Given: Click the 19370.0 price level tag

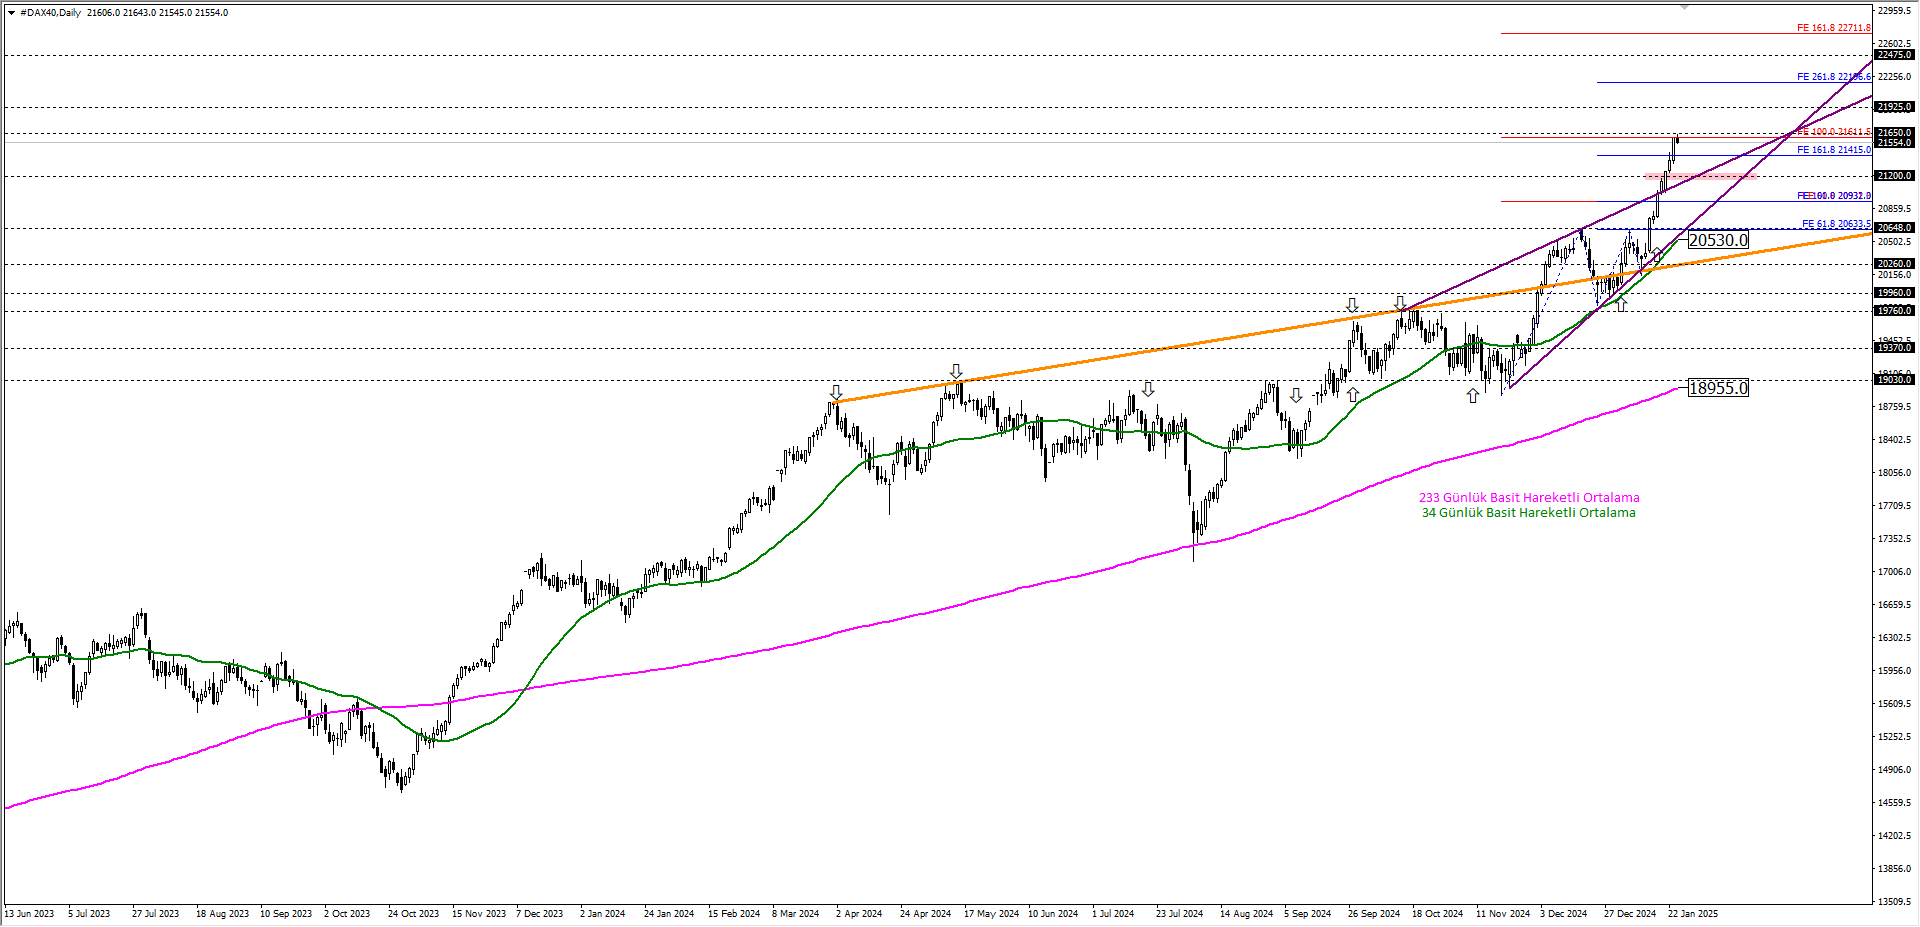Looking at the screenshot, I should (1895, 348).
